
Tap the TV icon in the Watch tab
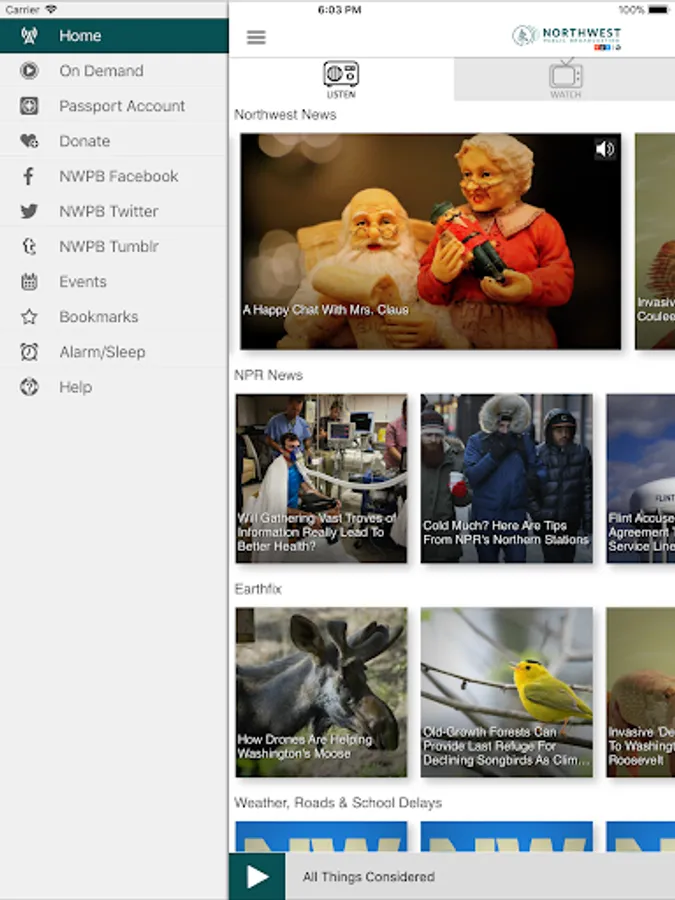click(565, 75)
